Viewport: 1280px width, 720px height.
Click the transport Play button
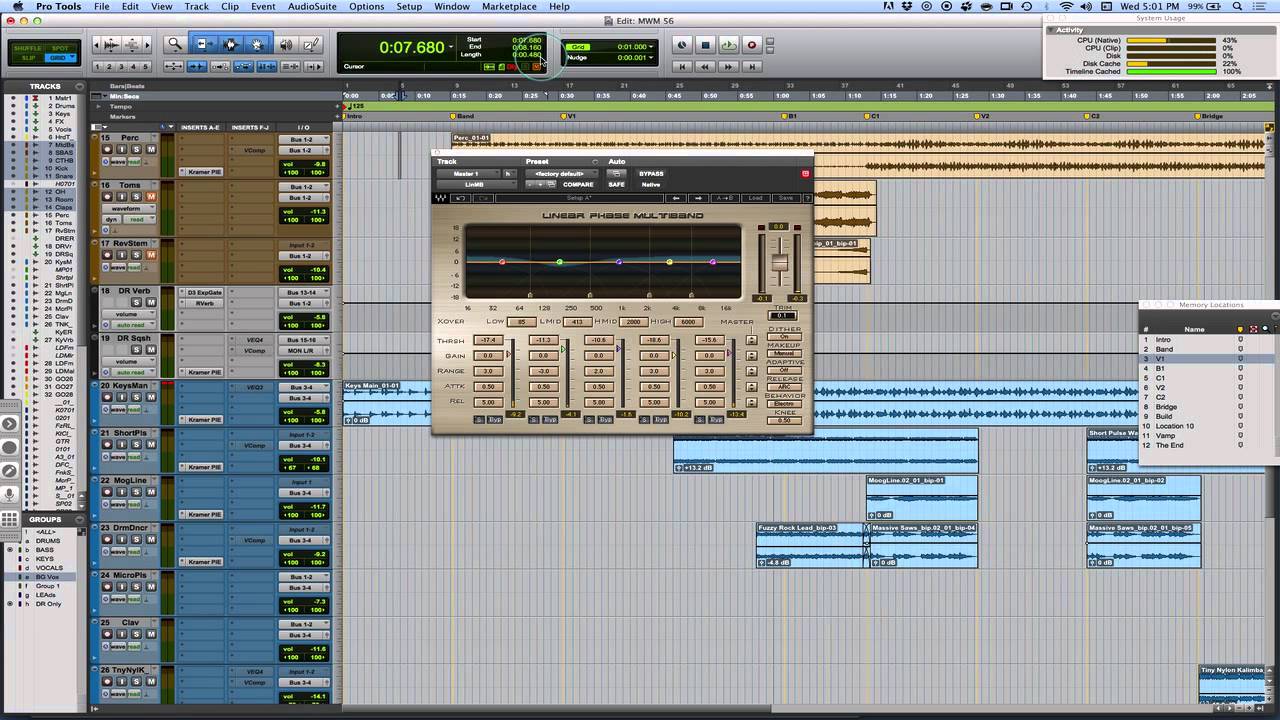[x=728, y=45]
